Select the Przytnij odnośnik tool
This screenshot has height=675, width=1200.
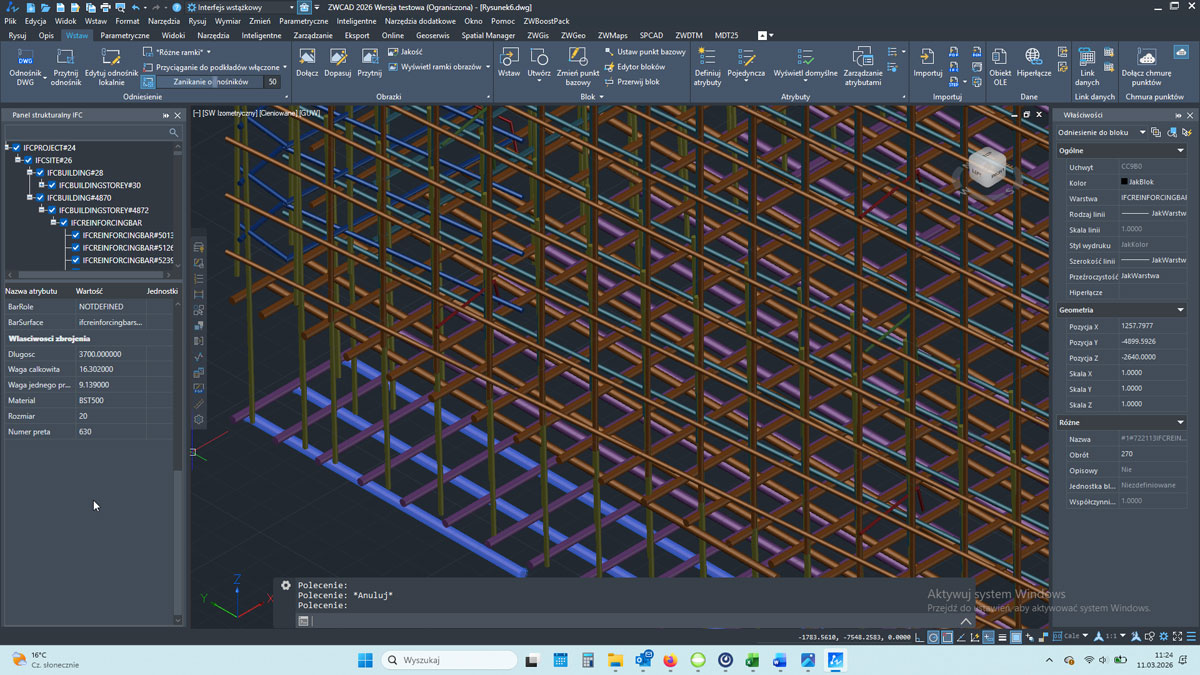coord(66,58)
